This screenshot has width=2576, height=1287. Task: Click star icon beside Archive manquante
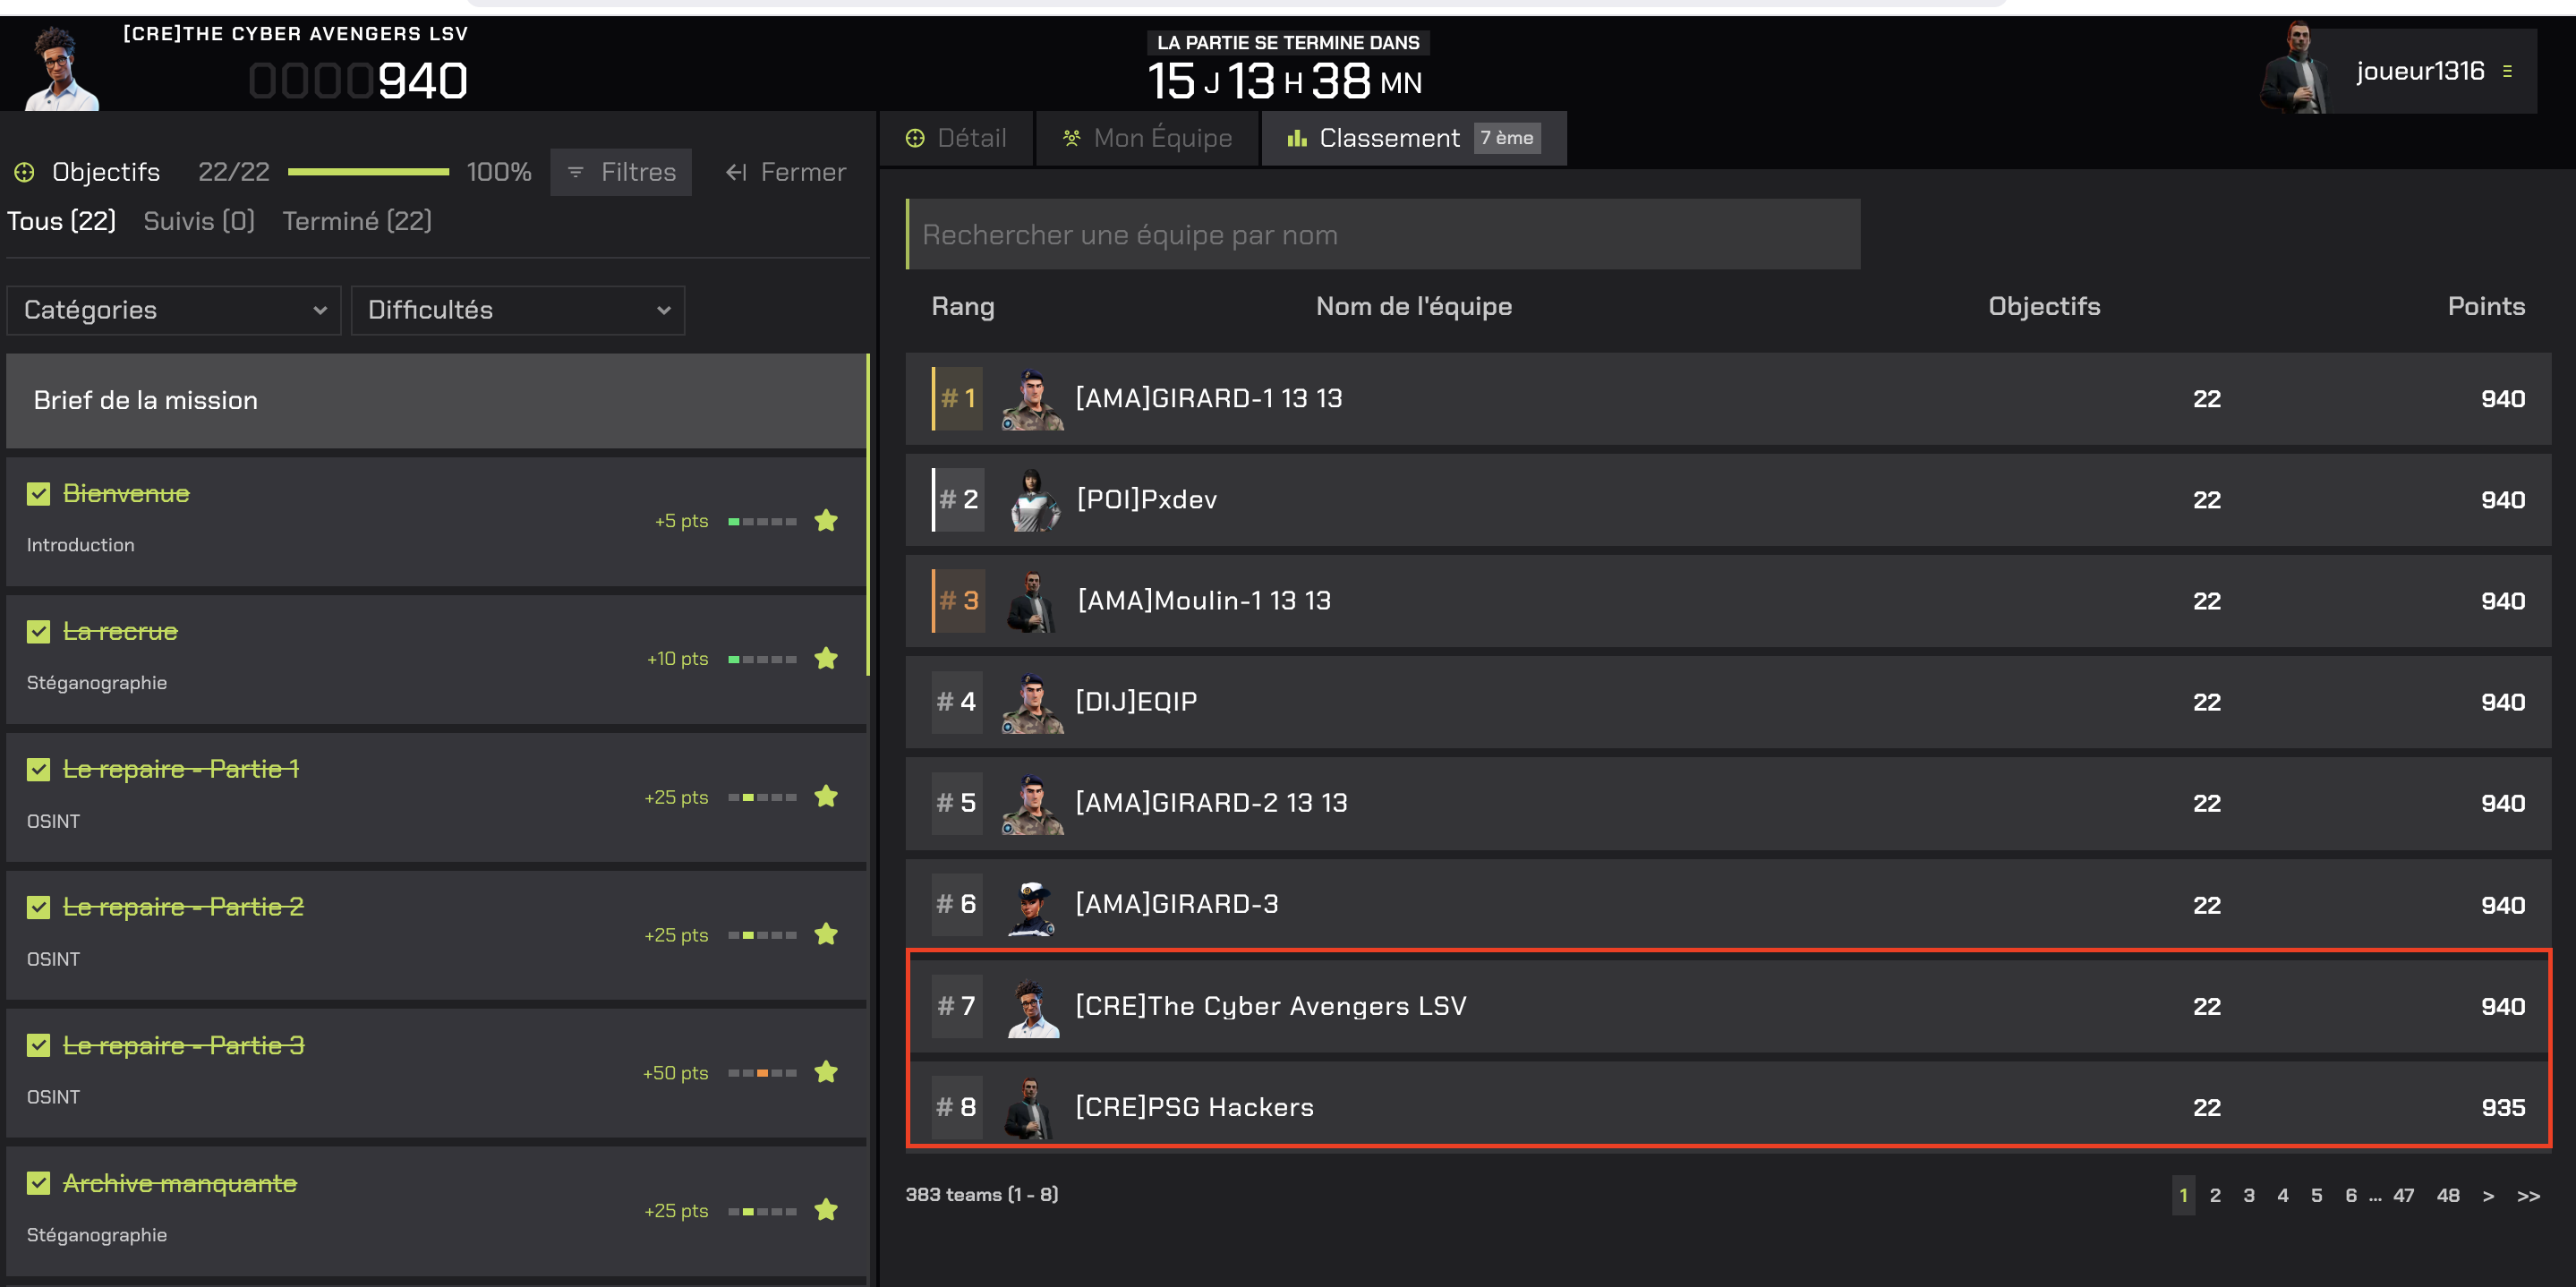point(825,1210)
